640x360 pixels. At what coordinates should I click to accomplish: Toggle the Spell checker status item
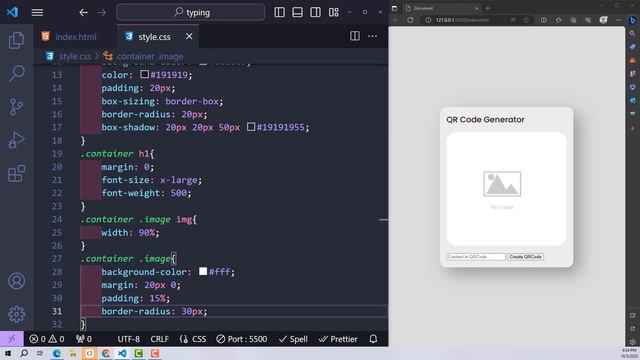click(293, 339)
